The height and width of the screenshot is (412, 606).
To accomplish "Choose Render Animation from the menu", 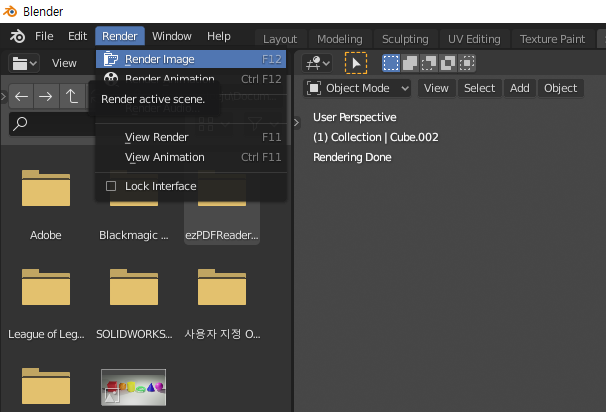I will point(191,79).
